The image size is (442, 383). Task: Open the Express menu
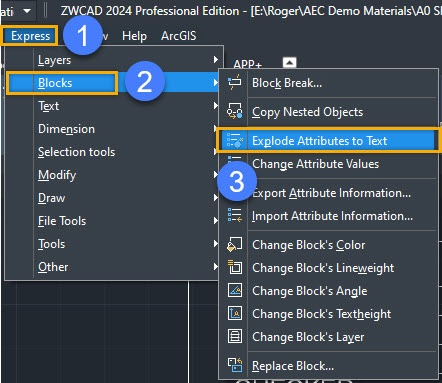pyautogui.click(x=30, y=36)
